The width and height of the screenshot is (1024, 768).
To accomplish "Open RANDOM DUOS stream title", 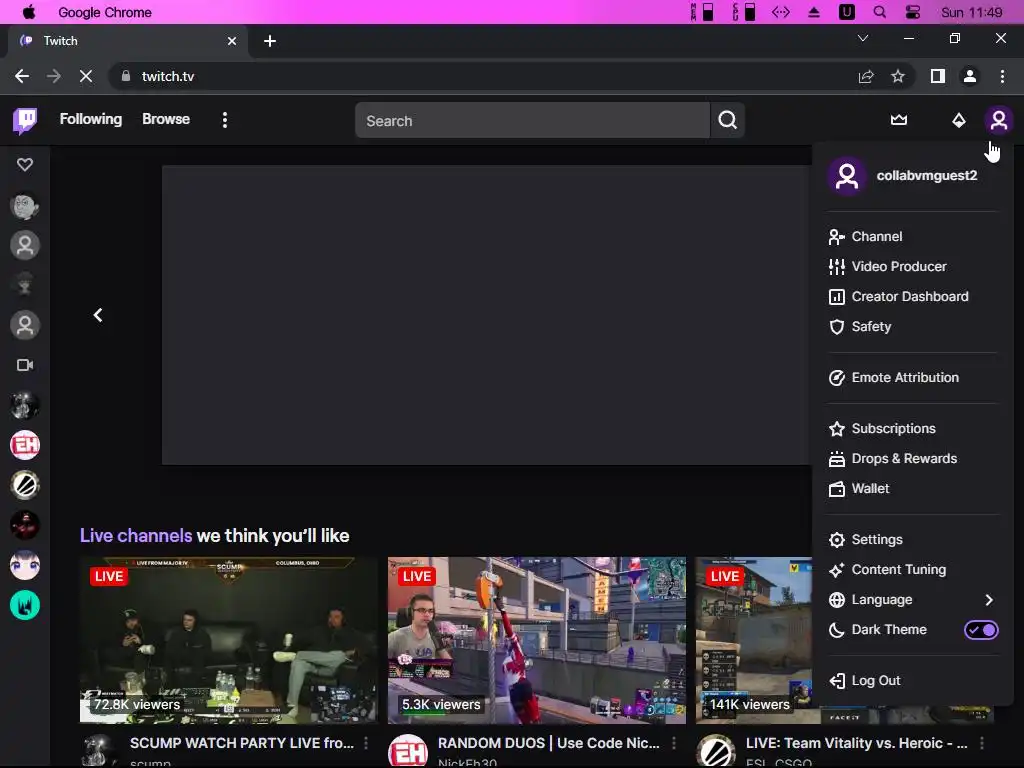I will pos(549,743).
